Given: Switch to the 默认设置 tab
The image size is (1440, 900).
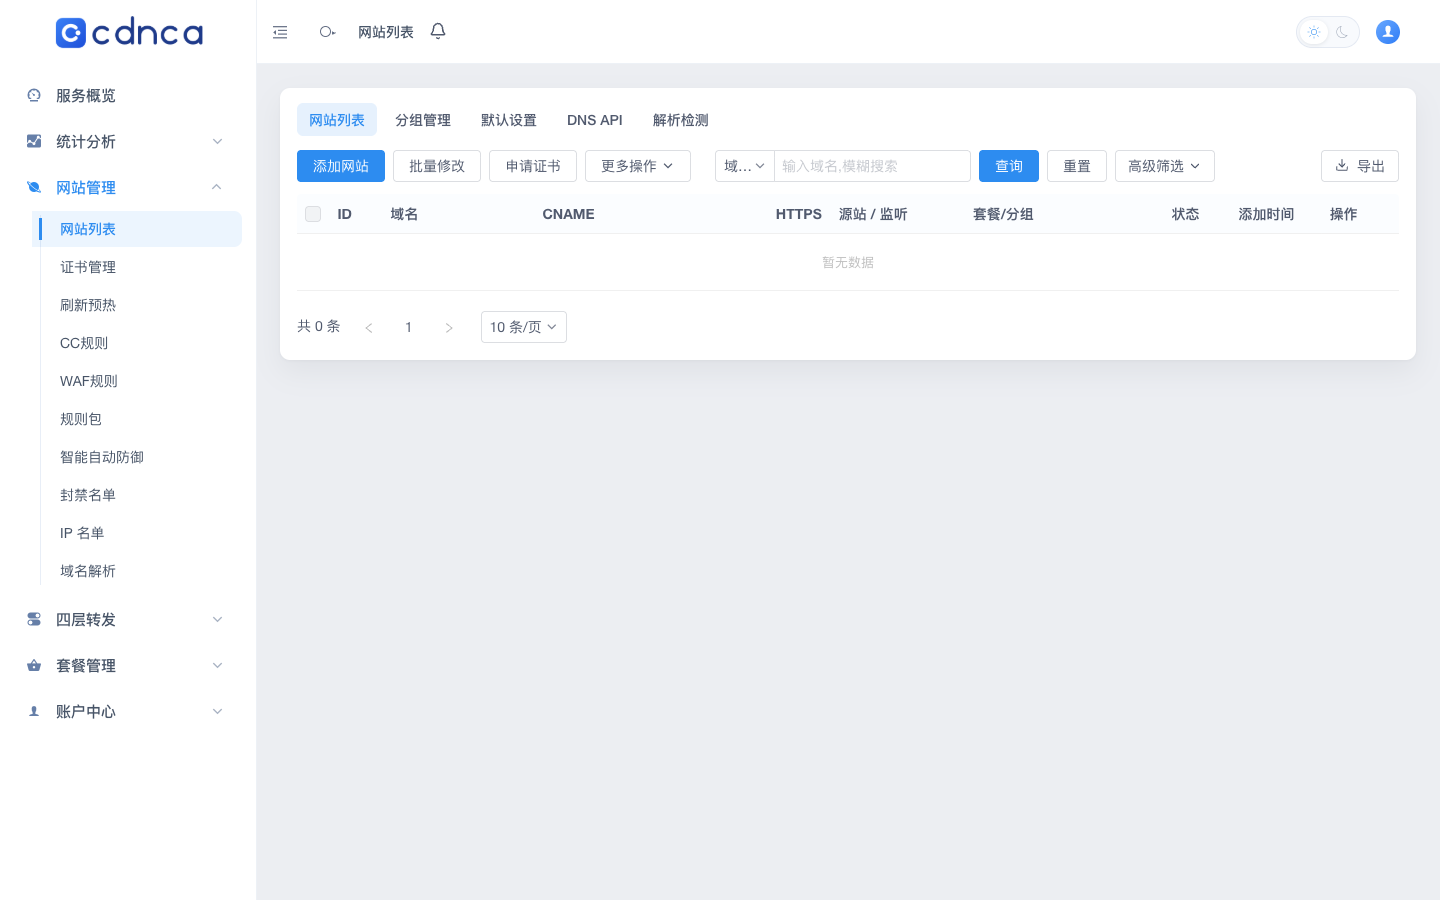Looking at the screenshot, I should point(509,120).
